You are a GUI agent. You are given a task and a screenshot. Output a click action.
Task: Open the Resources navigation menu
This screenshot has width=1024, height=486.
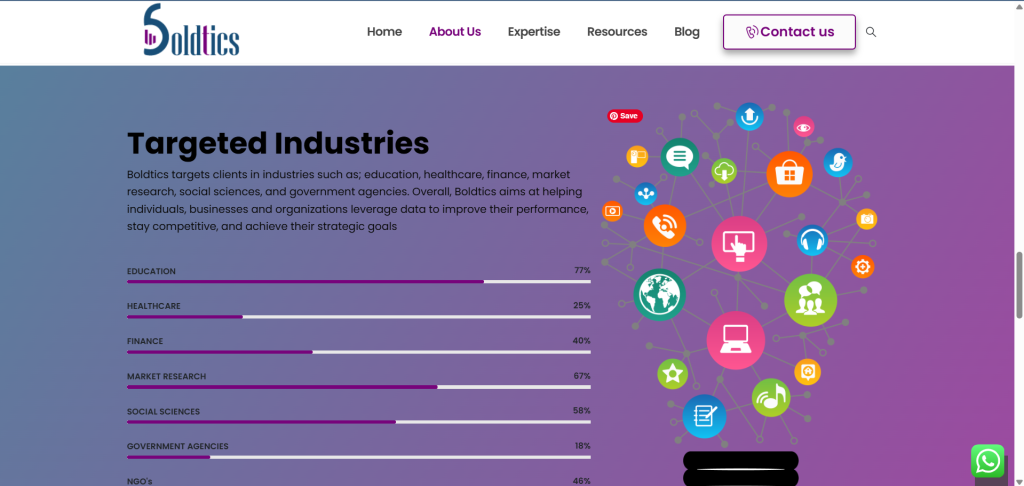coord(616,31)
